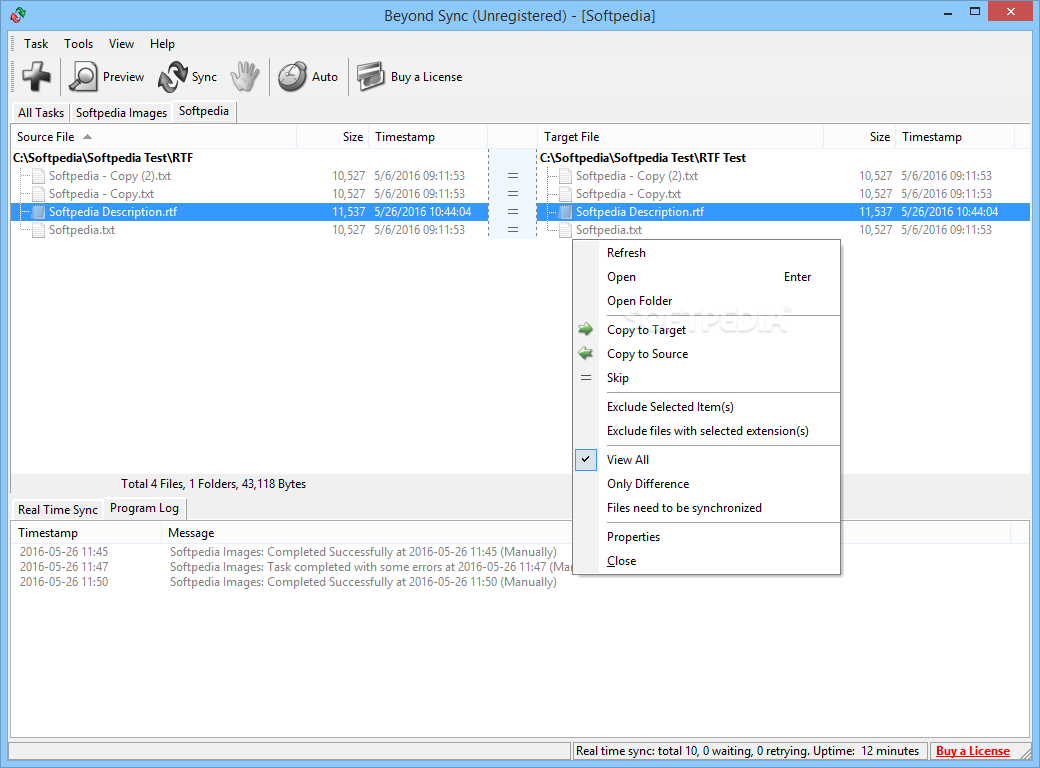Click Buy a License toolbar label
Viewport: 1040px width, 768px height.
pyautogui.click(x=426, y=77)
